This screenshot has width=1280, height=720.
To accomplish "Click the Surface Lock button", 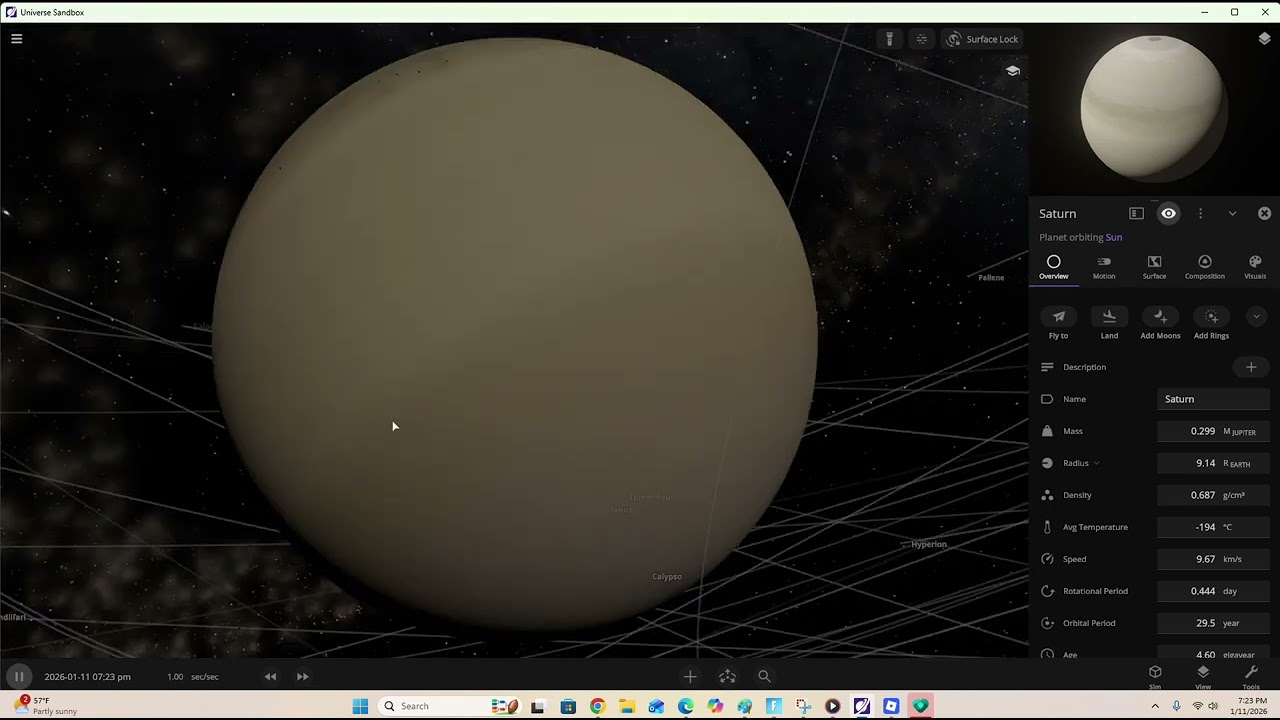I will coord(982,39).
